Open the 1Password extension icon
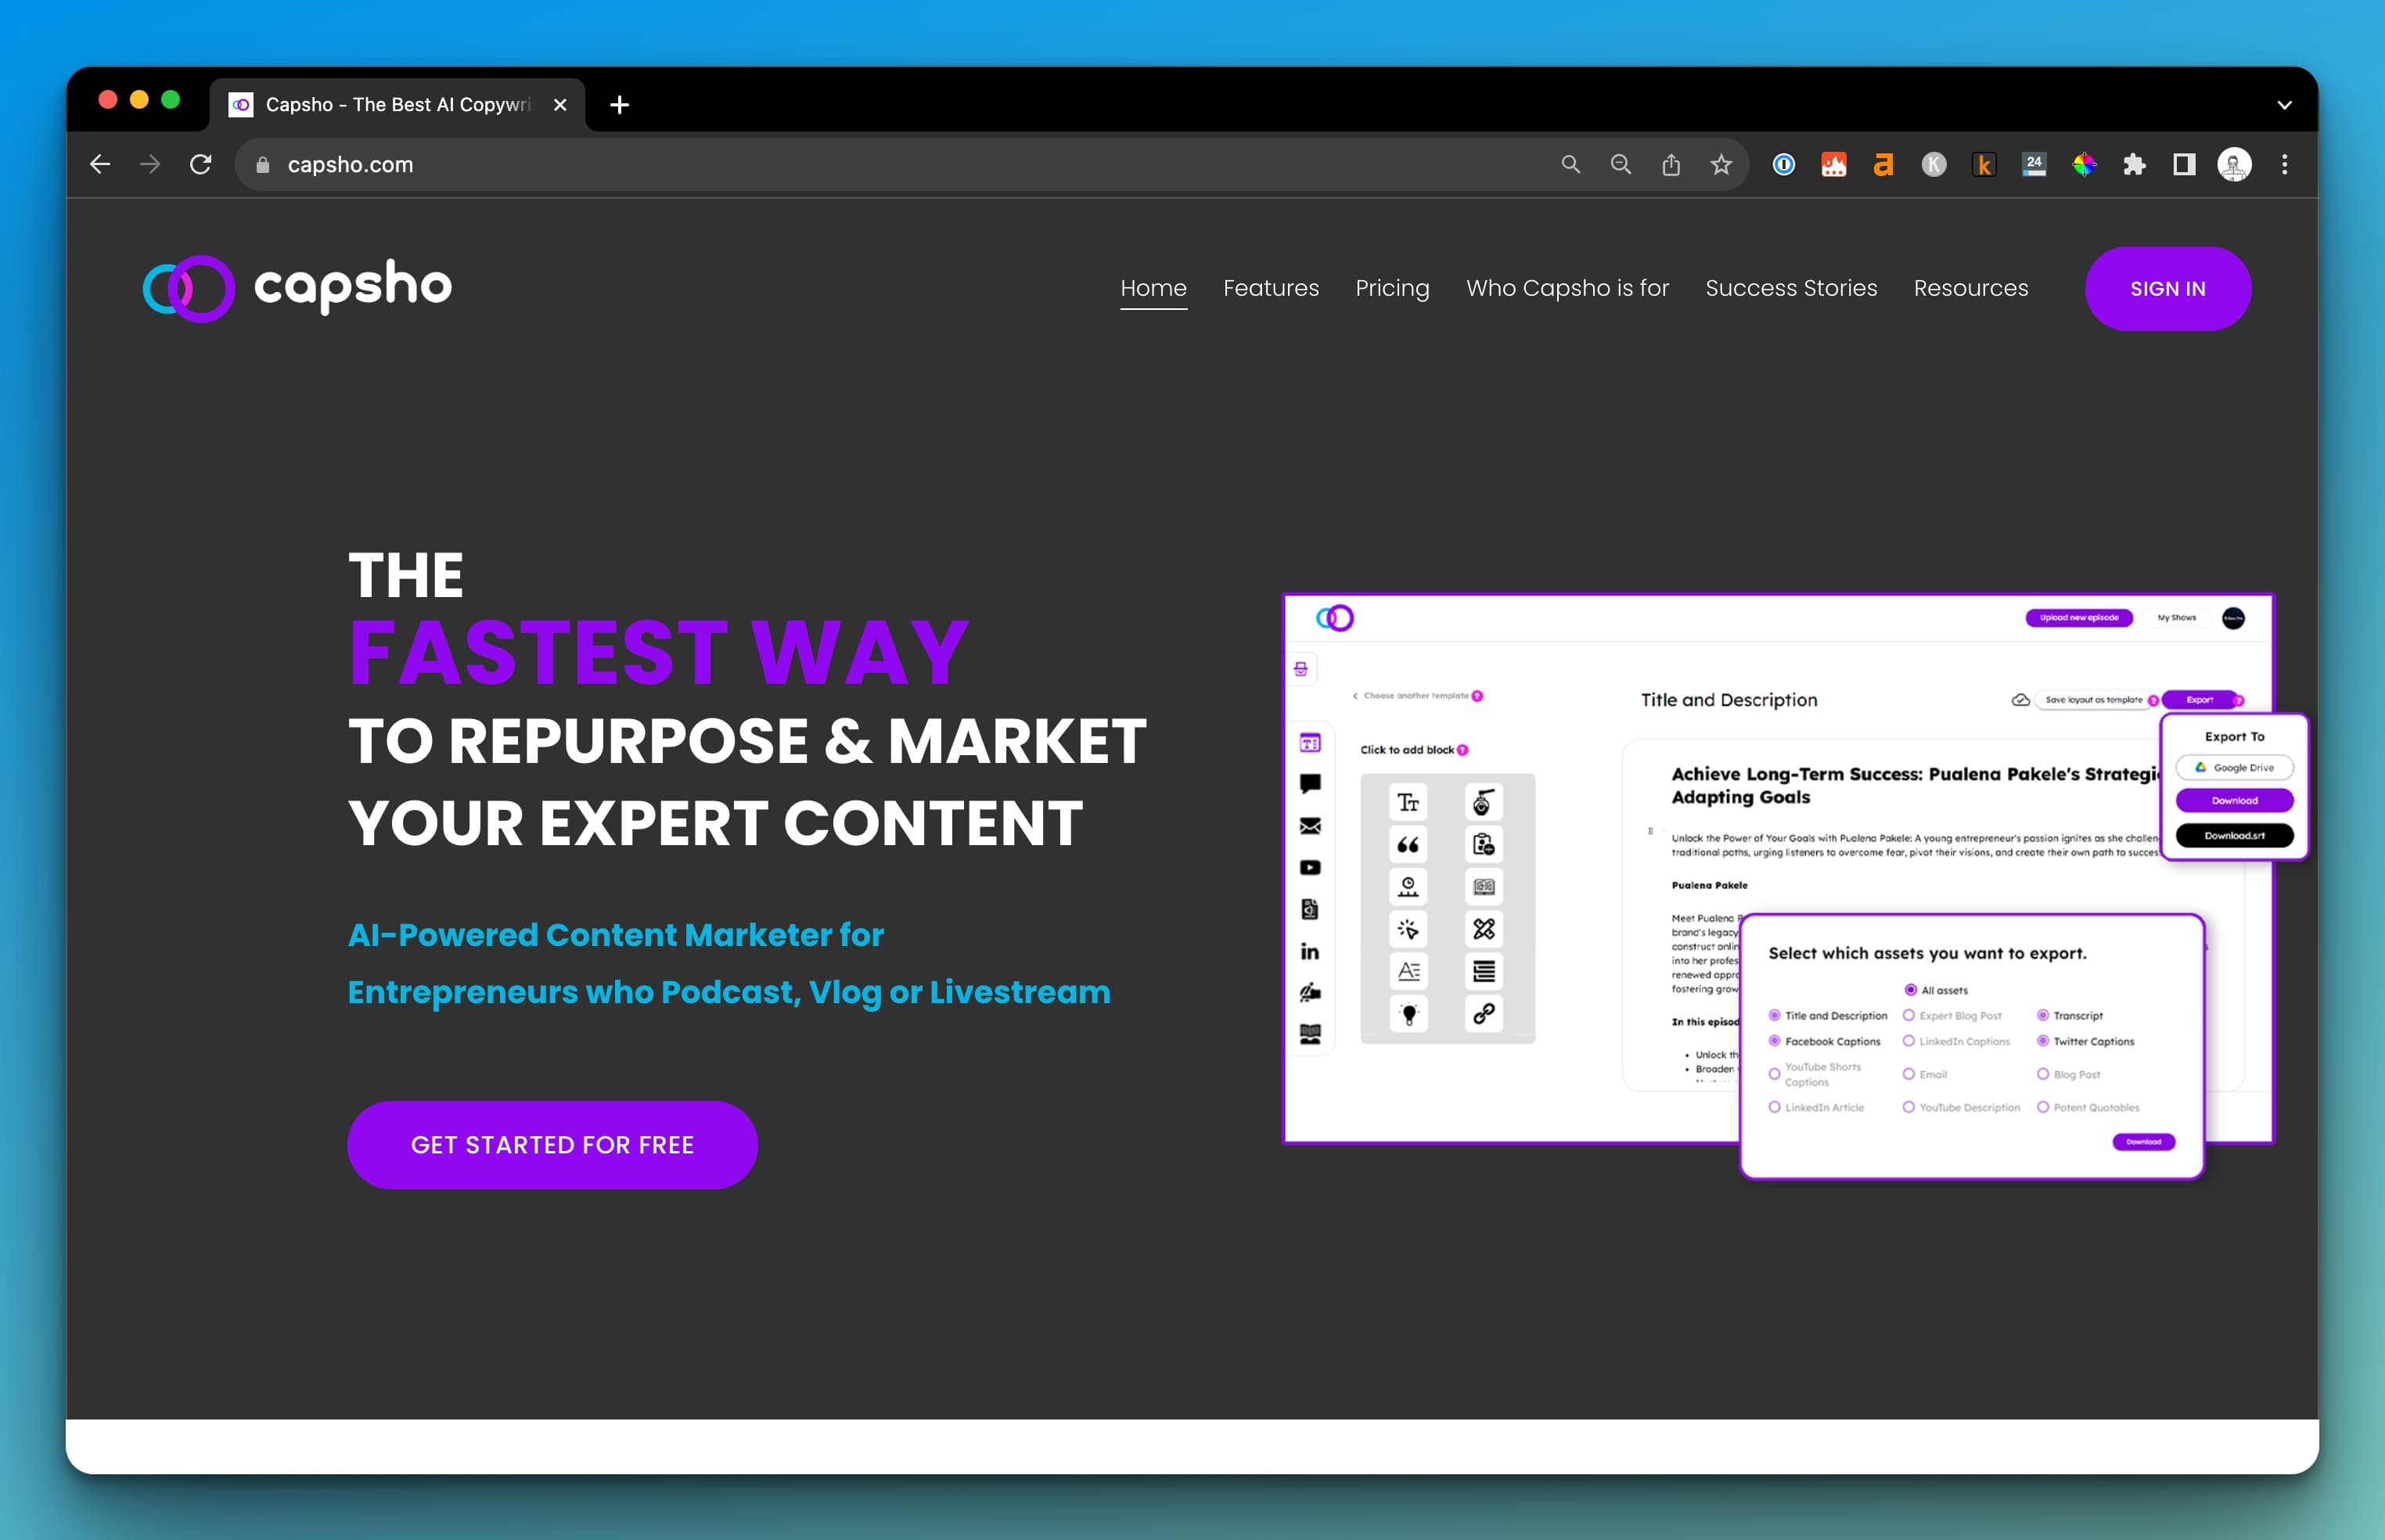Image resolution: width=2385 pixels, height=1540 pixels. pyautogui.click(x=1783, y=165)
